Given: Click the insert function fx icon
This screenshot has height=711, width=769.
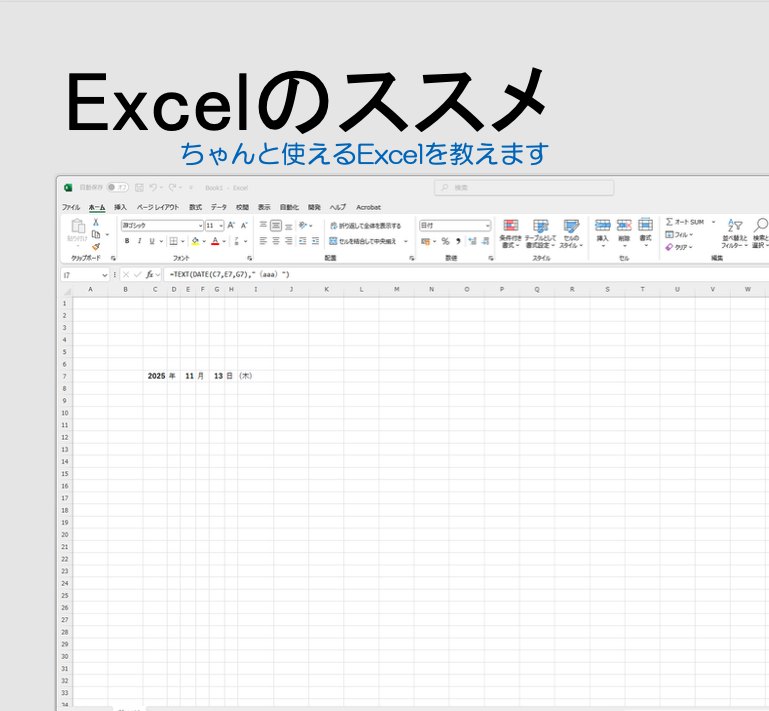Looking at the screenshot, I should (150, 274).
